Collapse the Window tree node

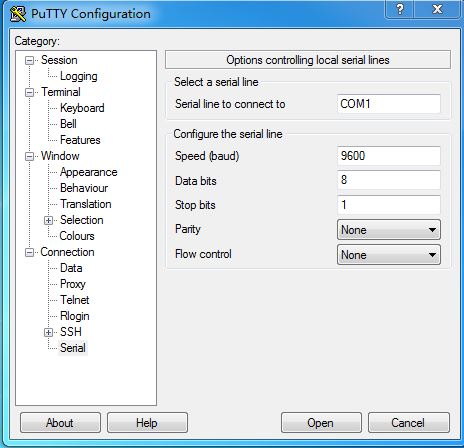pos(30,156)
